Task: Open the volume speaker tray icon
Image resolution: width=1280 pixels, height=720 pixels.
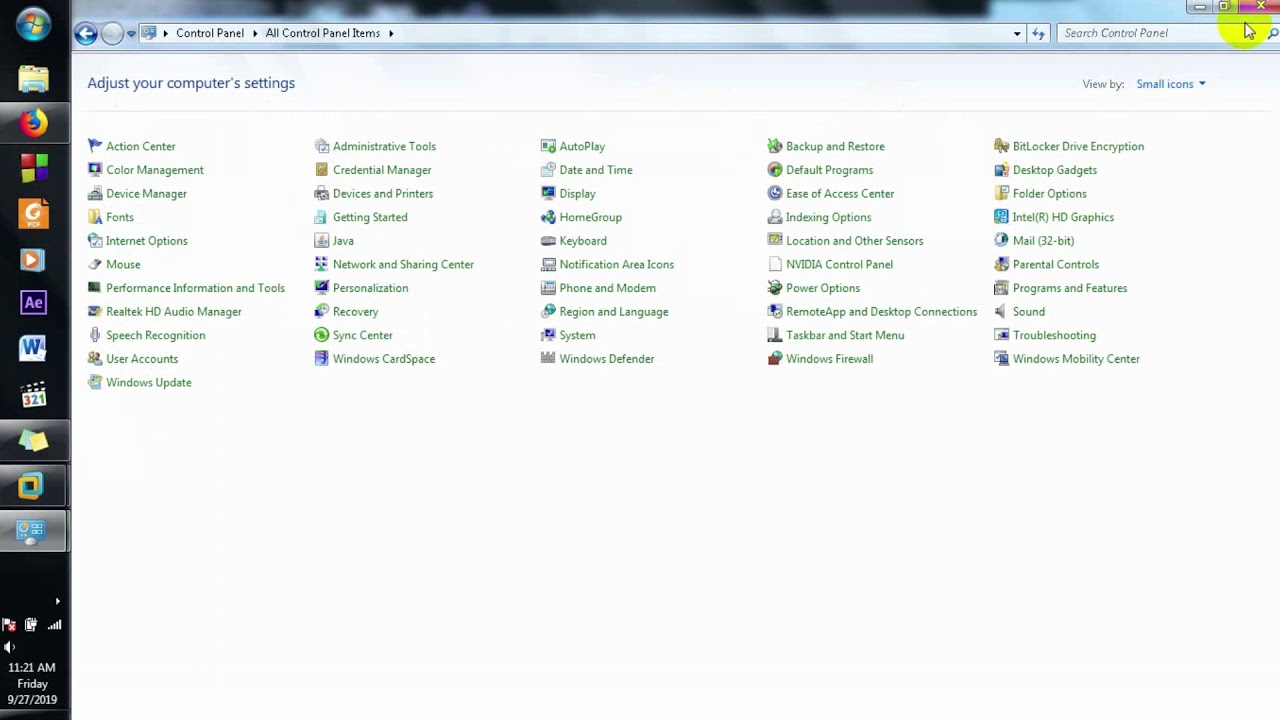Action: point(9,647)
